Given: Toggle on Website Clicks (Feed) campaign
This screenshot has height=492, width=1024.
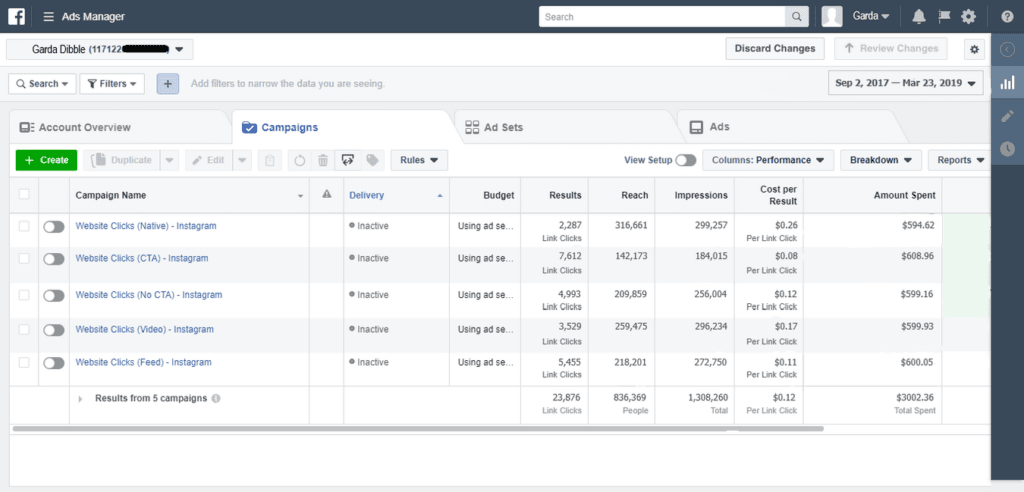Looking at the screenshot, I should (x=54, y=363).
